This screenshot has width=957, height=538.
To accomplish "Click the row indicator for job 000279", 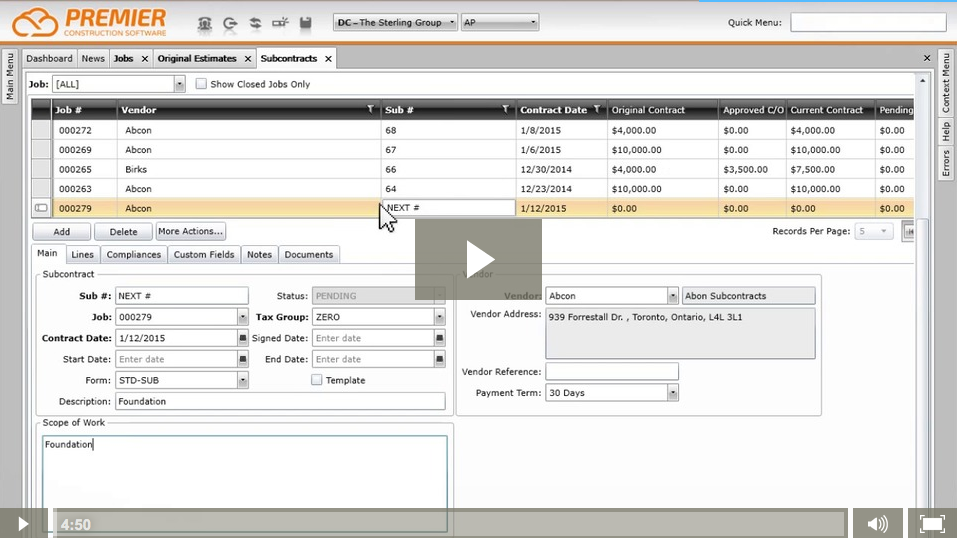I will click(42, 208).
